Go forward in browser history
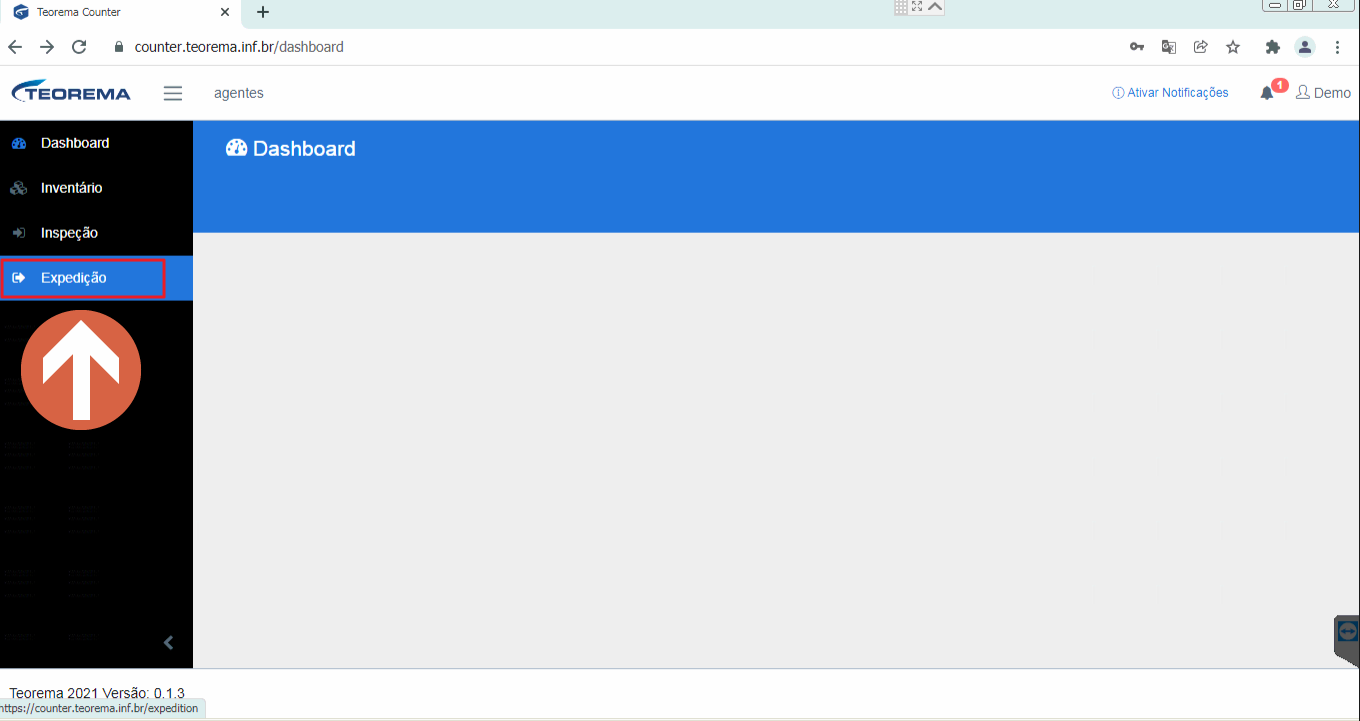Image resolution: width=1360 pixels, height=721 pixels. point(47,47)
